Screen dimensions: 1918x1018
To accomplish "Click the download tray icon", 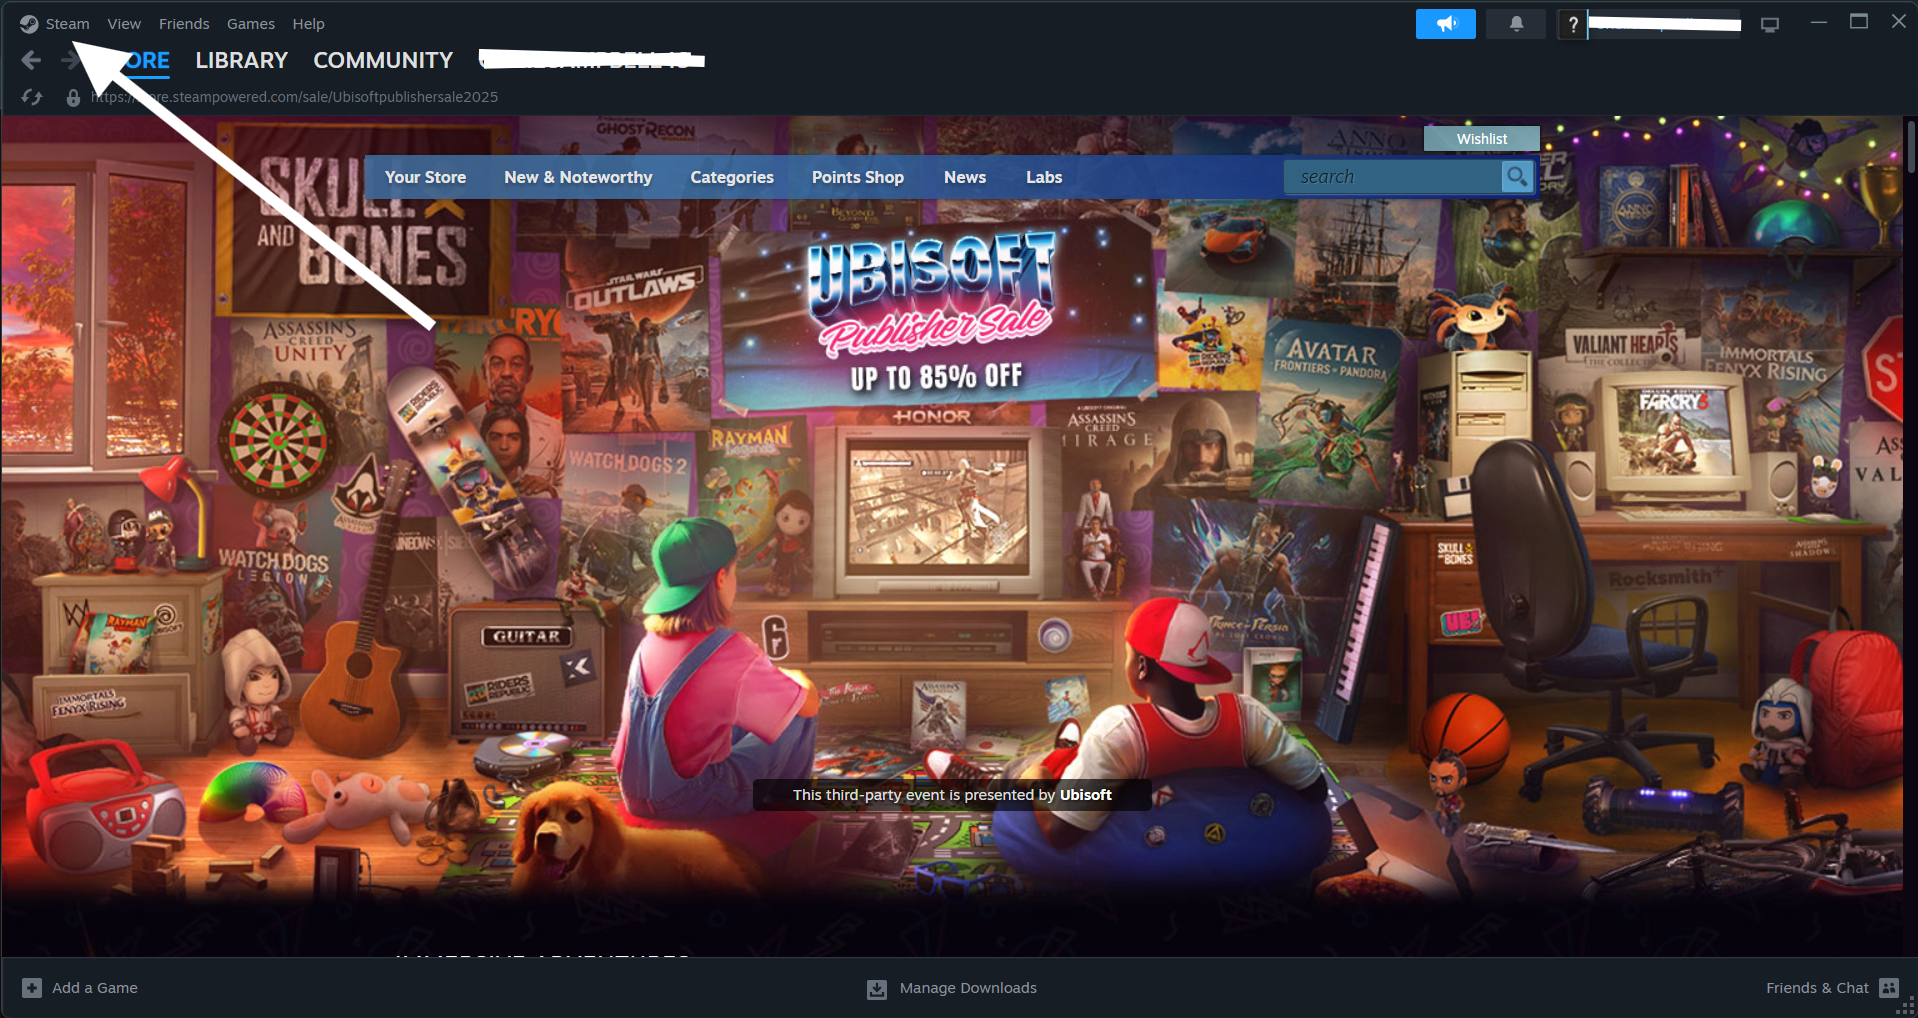I will pos(877,989).
